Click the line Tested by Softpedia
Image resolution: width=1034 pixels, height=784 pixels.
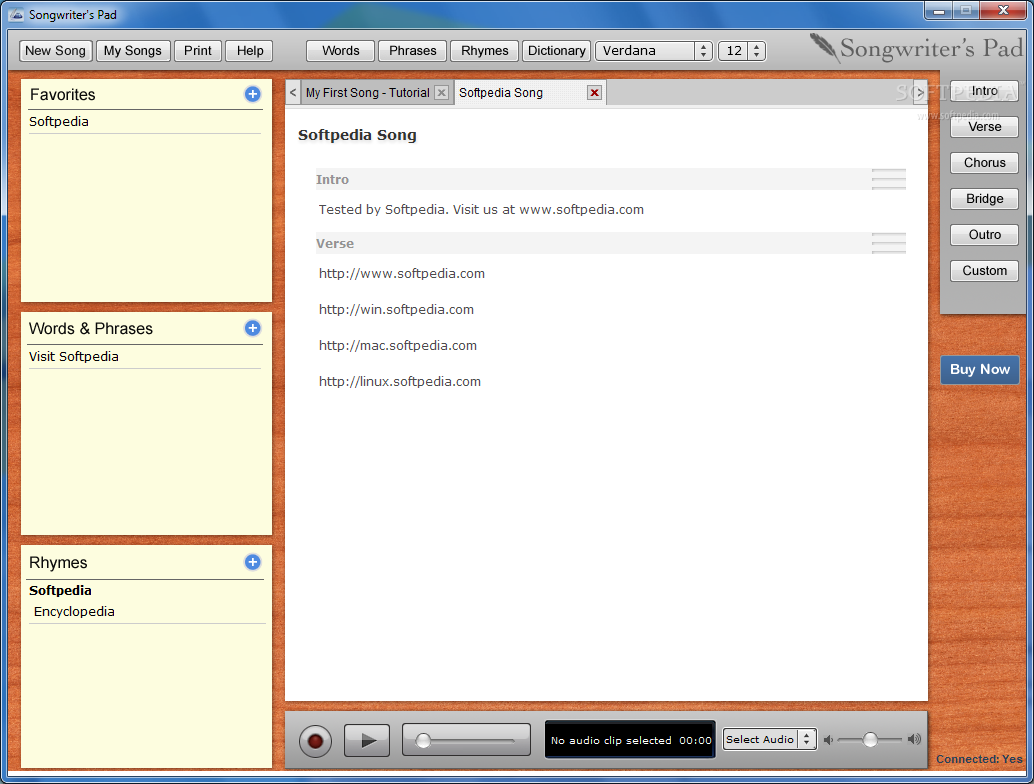(481, 210)
